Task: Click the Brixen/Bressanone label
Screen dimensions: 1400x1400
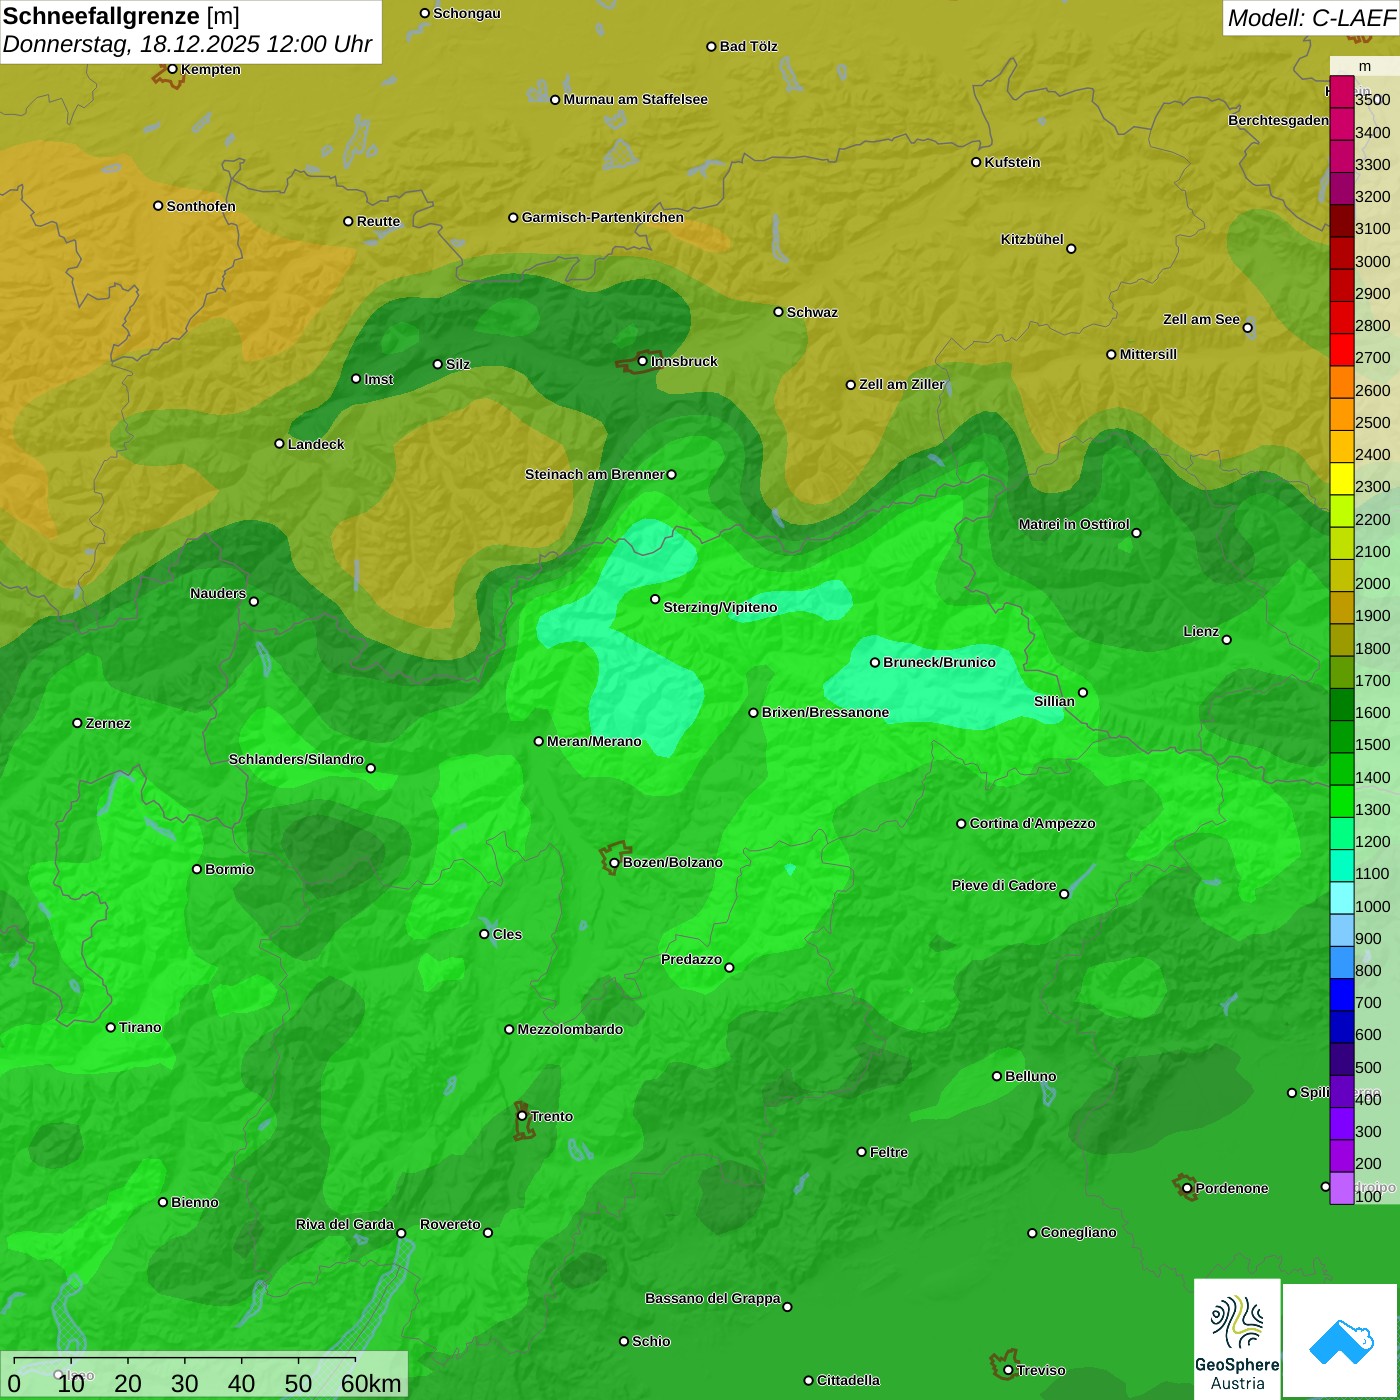Action: tap(825, 712)
